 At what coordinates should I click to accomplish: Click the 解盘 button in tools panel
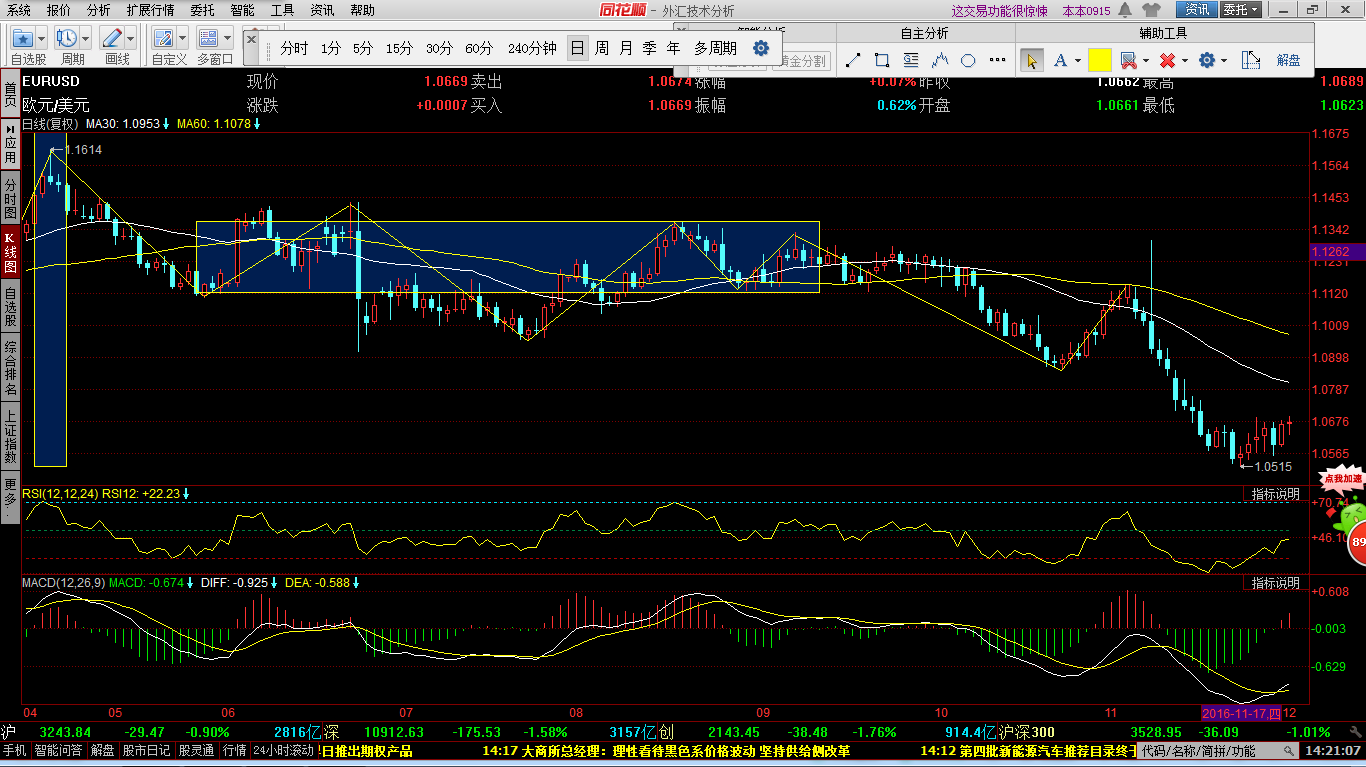click(x=1289, y=61)
